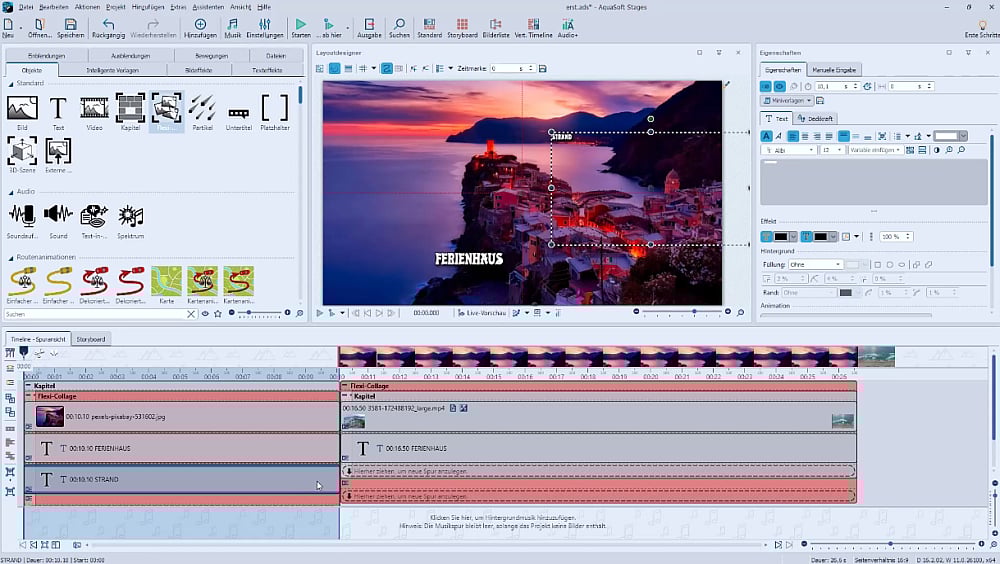Screen dimensions: 1000x564
Task: Open the Füllung dropdown
Action: coord(815,265)
